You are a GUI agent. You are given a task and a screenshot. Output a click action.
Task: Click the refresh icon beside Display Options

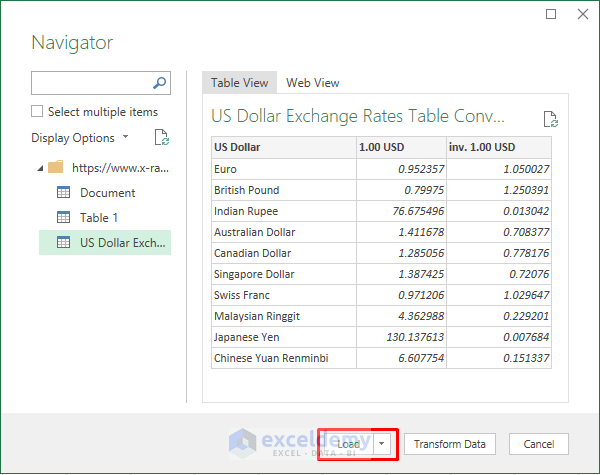[x=161, y=137]
